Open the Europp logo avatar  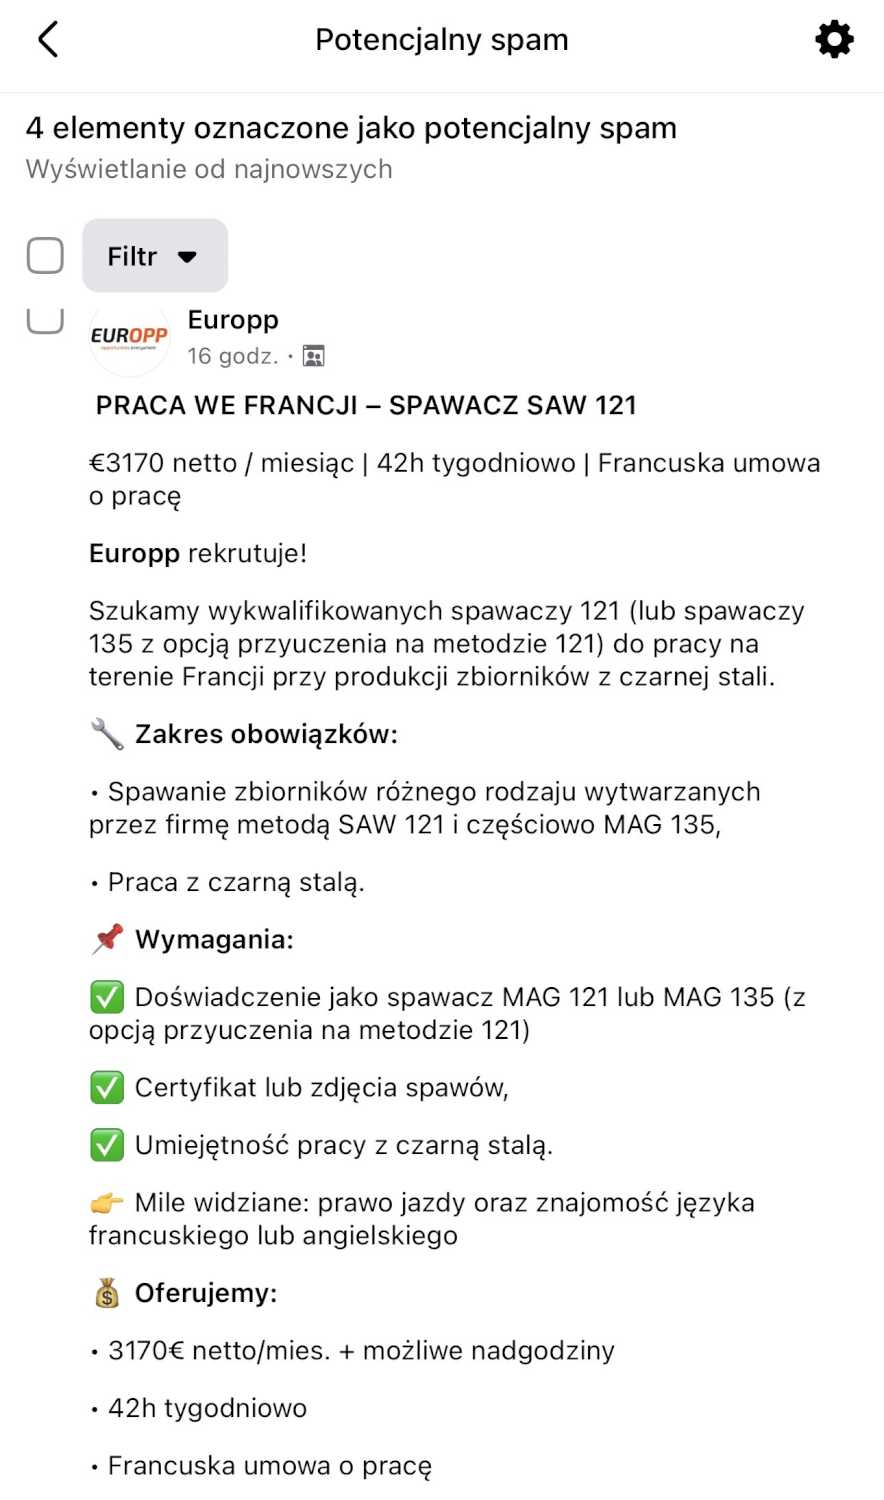[129, 337]
